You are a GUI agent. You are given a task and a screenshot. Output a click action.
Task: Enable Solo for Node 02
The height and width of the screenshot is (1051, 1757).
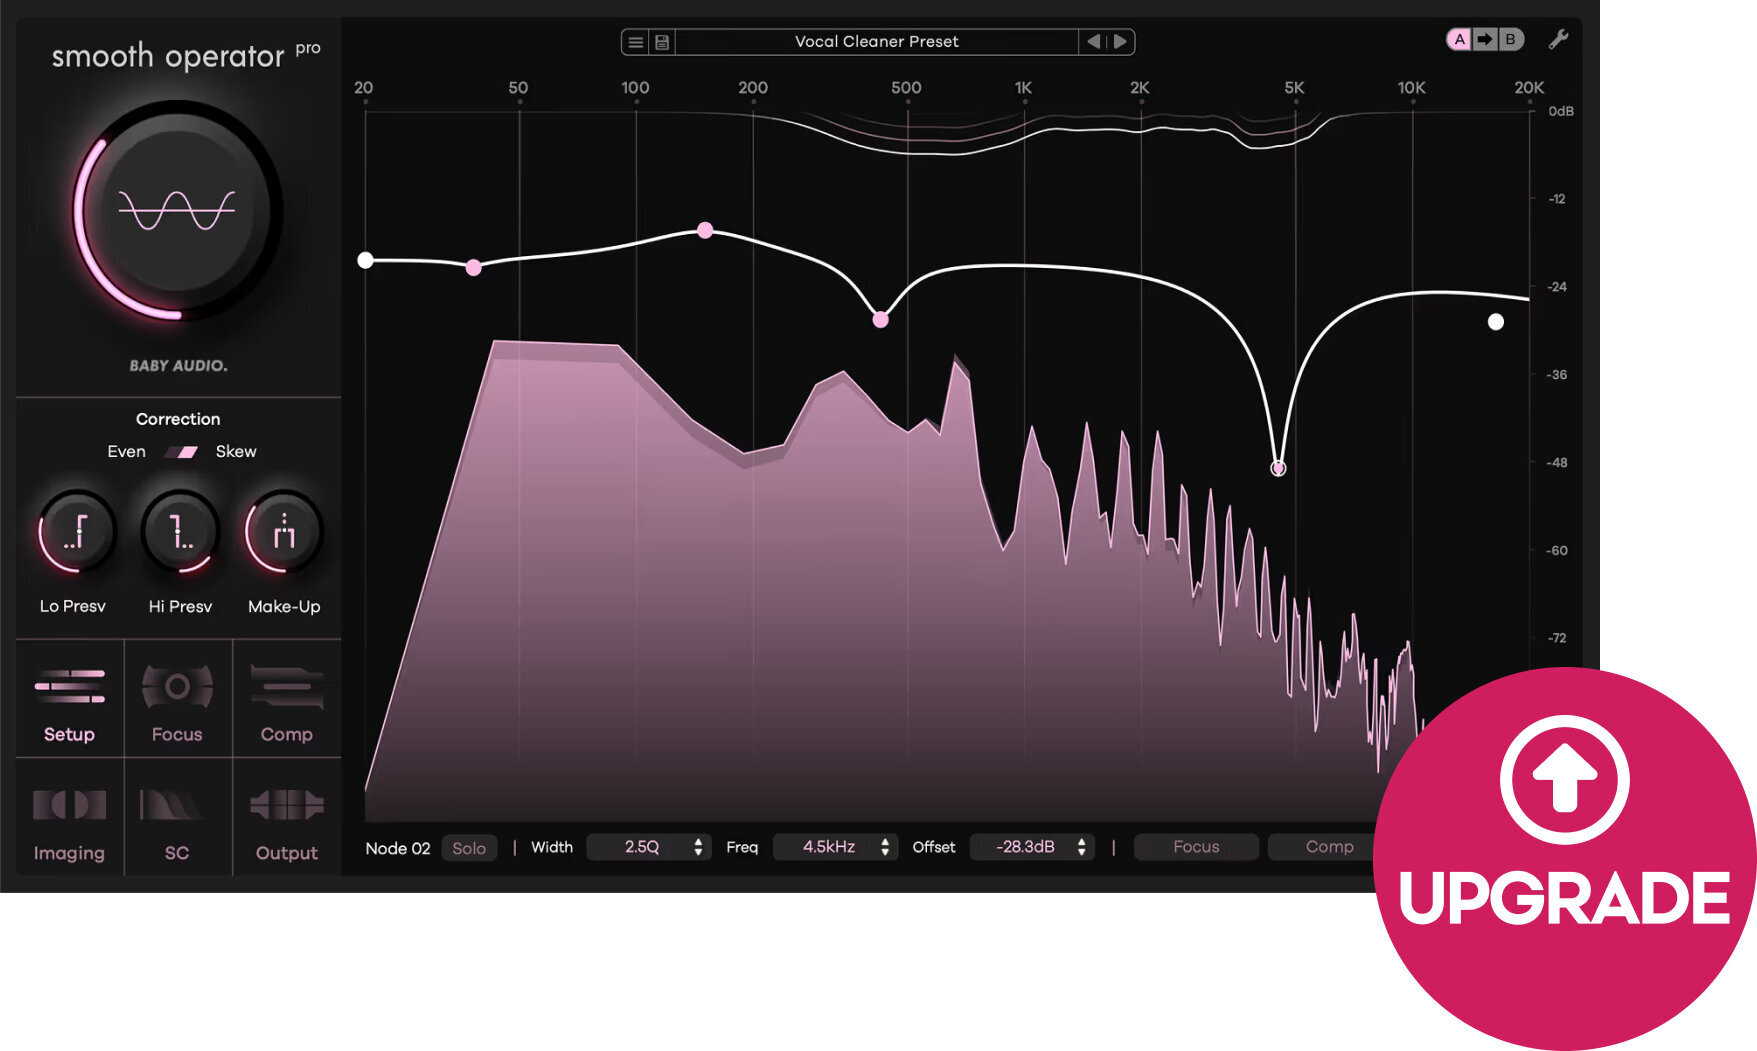tap(469, 847)
